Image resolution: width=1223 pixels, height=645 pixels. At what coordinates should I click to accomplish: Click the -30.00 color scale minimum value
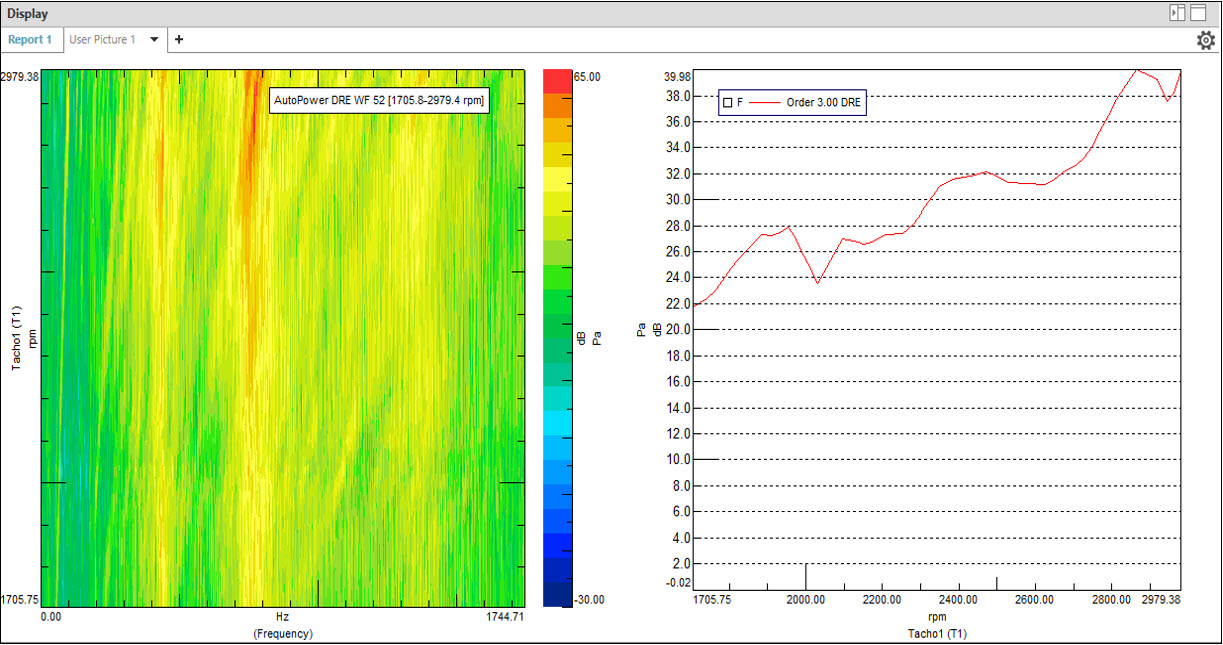click(x=587, y=599)
